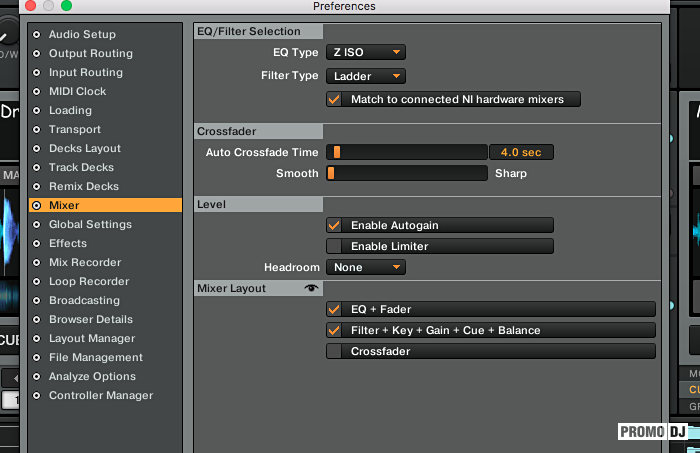Go to the Mix Recorder settings

85,263
